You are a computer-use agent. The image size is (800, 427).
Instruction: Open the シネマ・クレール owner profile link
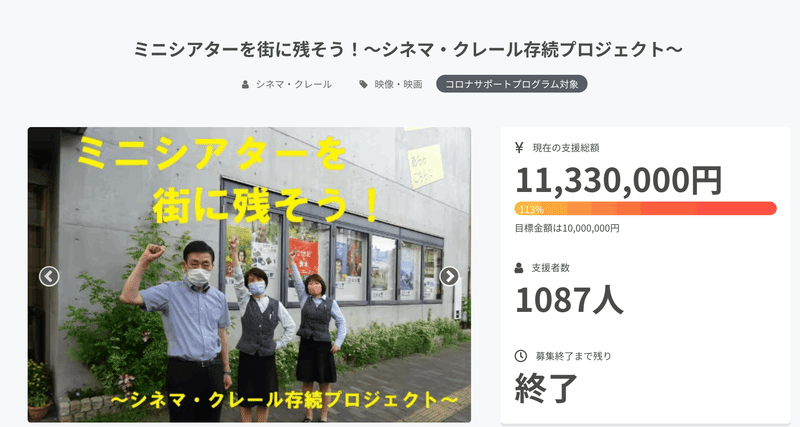(x=294, y=84)
